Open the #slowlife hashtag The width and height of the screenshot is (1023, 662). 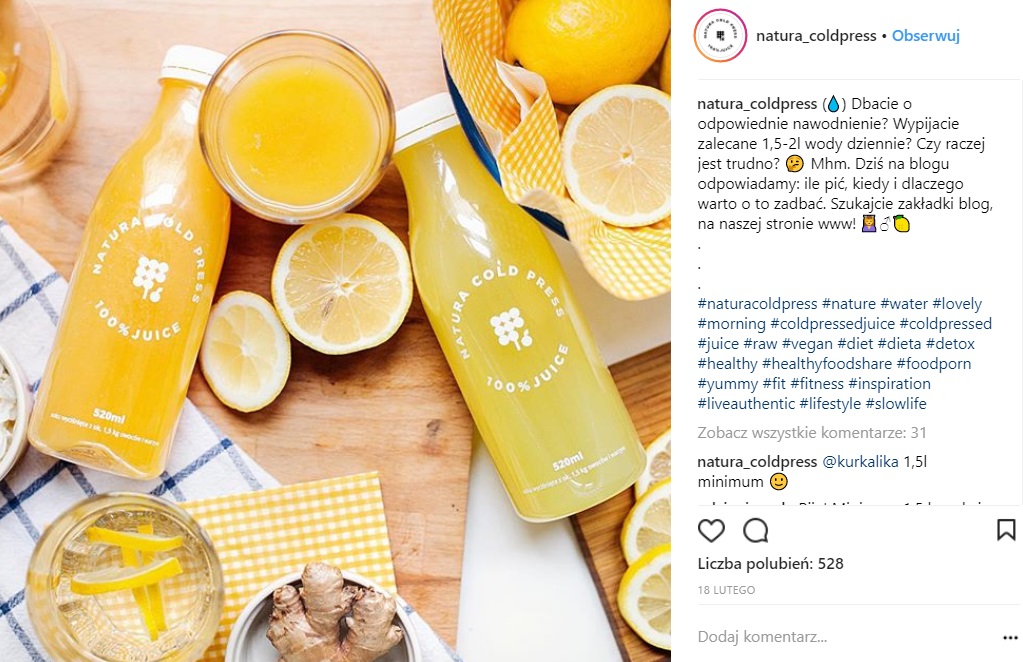pos(896,403)
